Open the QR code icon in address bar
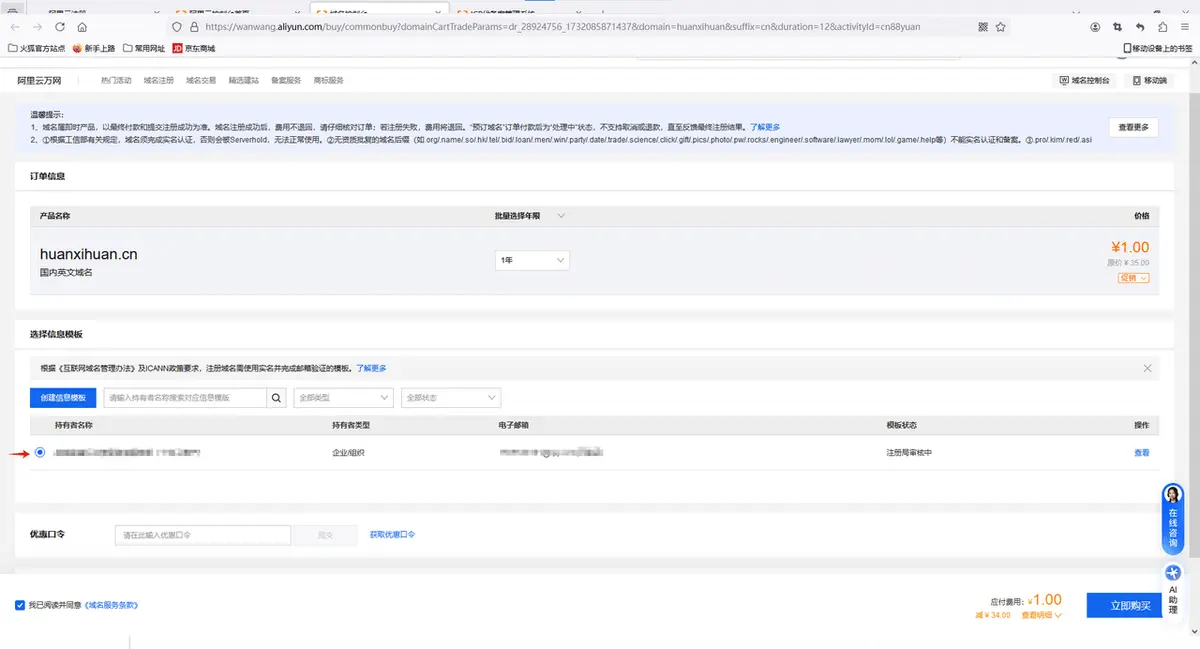 point(982,27)
